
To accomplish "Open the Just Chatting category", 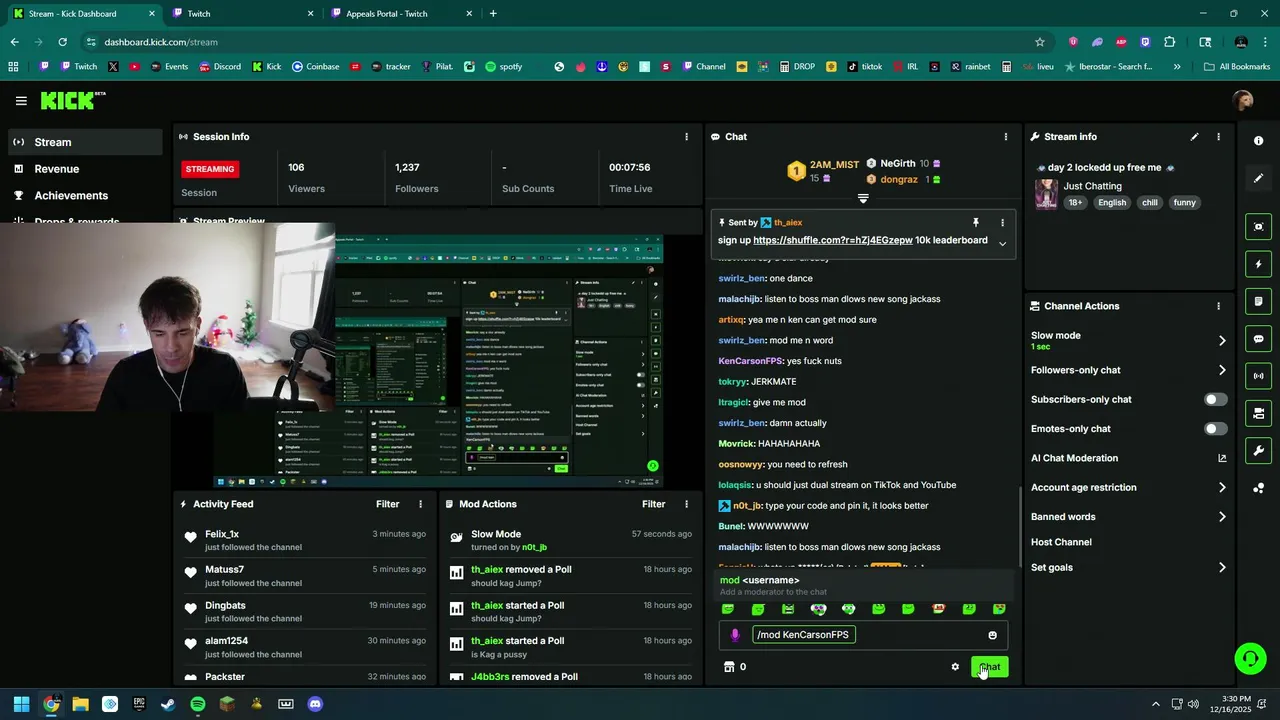I will point(1092,186).
